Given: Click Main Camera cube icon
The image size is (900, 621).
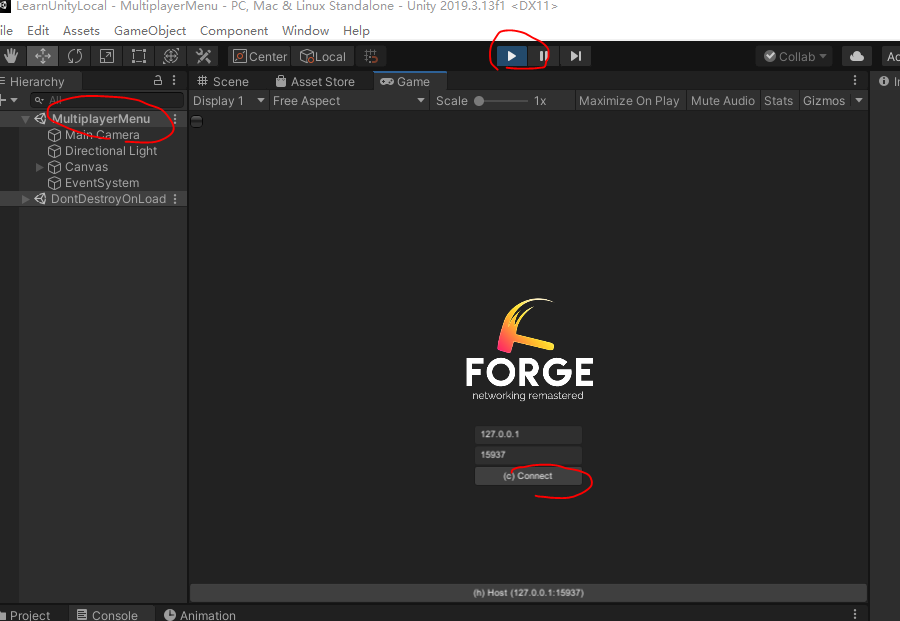Looking at the screenshot, I should coord(55,135).
